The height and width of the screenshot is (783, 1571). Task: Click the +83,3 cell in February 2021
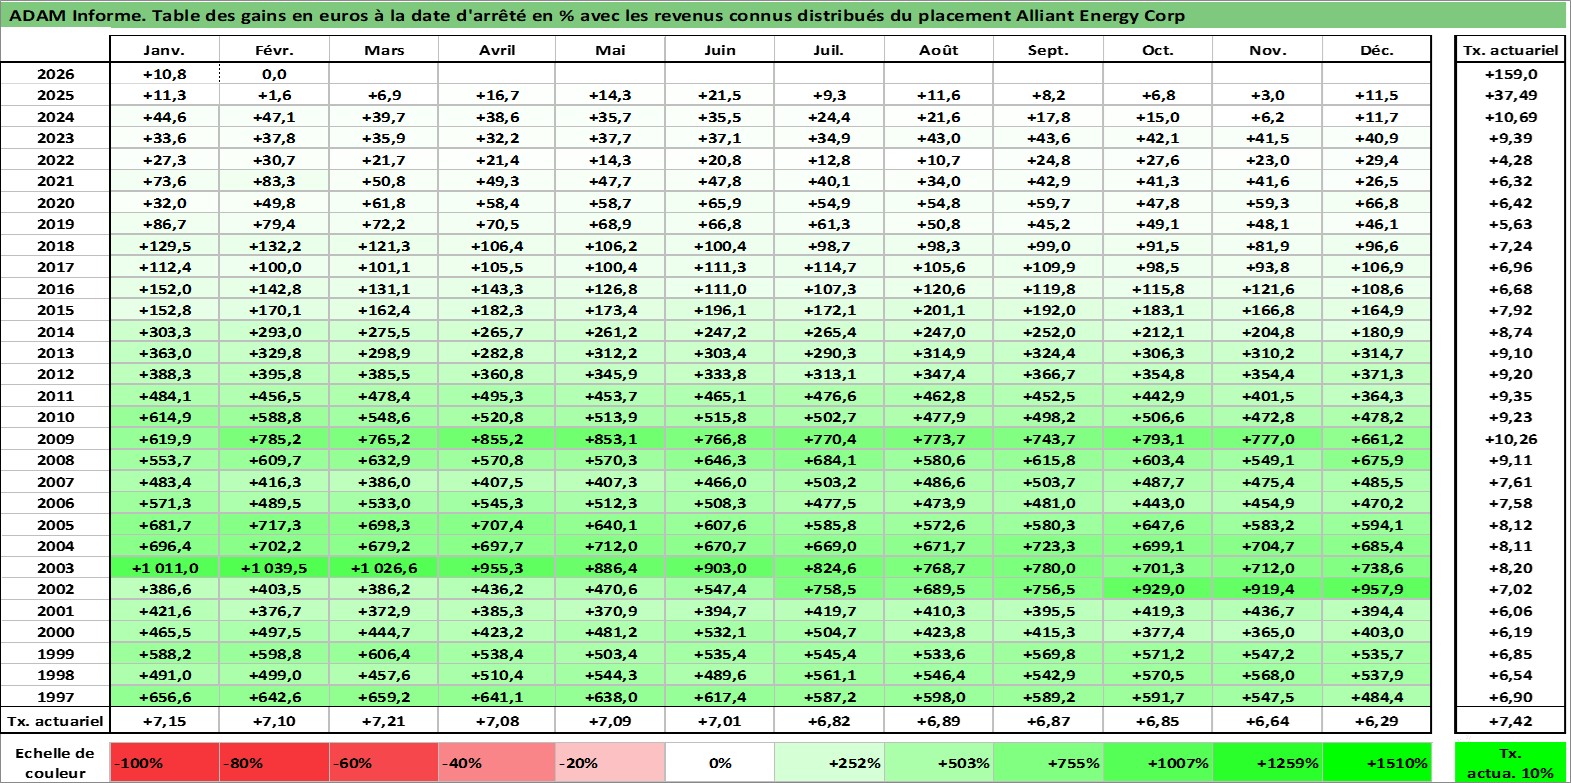[x=274, y=181]
